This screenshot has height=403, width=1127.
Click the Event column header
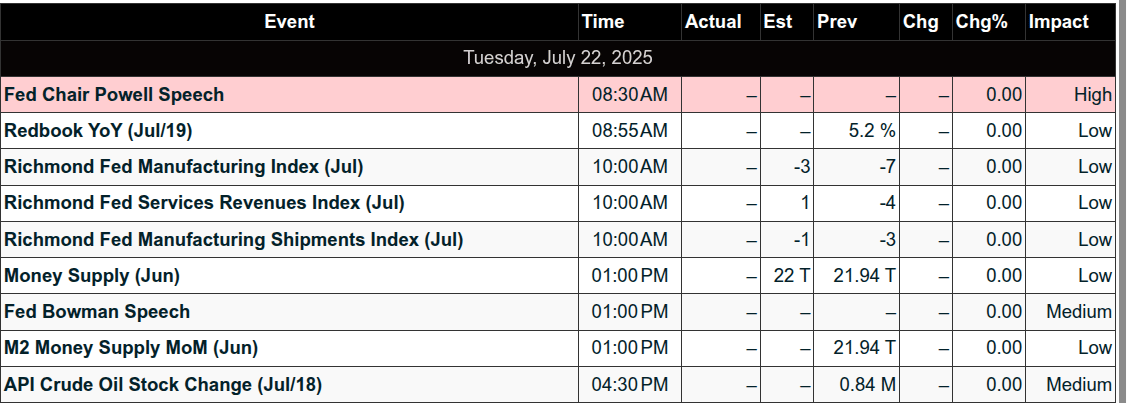point(289,21)
